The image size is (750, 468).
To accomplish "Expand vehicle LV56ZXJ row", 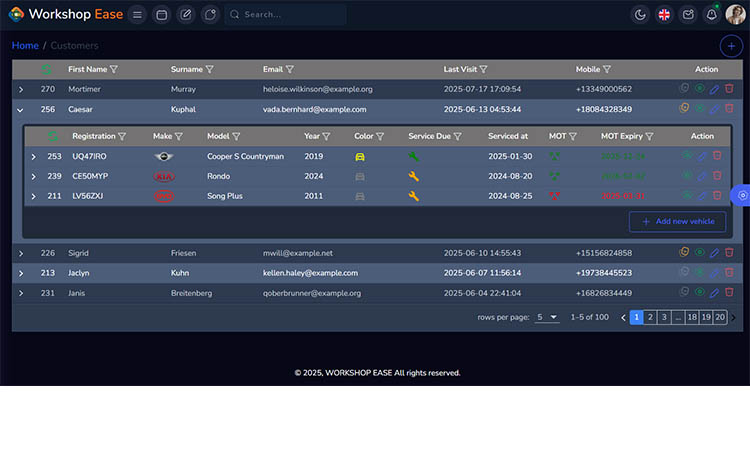I will click(x=33, y=196).
